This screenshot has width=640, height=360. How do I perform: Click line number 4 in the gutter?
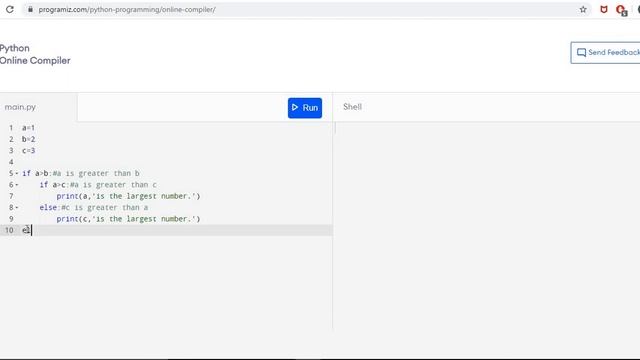point(11,162)
